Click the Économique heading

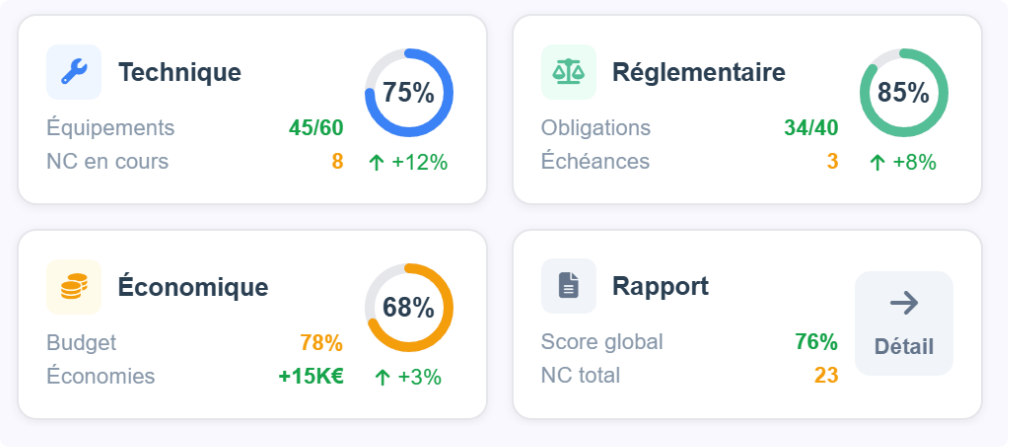pos(193,287)
